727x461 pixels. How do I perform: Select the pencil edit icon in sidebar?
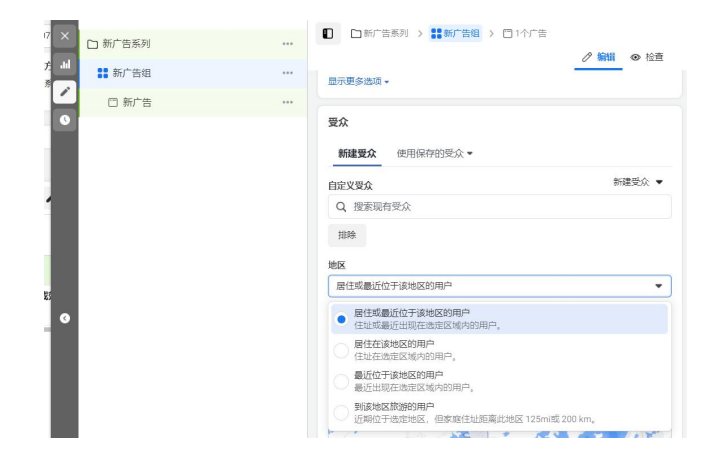coord(64,91)
